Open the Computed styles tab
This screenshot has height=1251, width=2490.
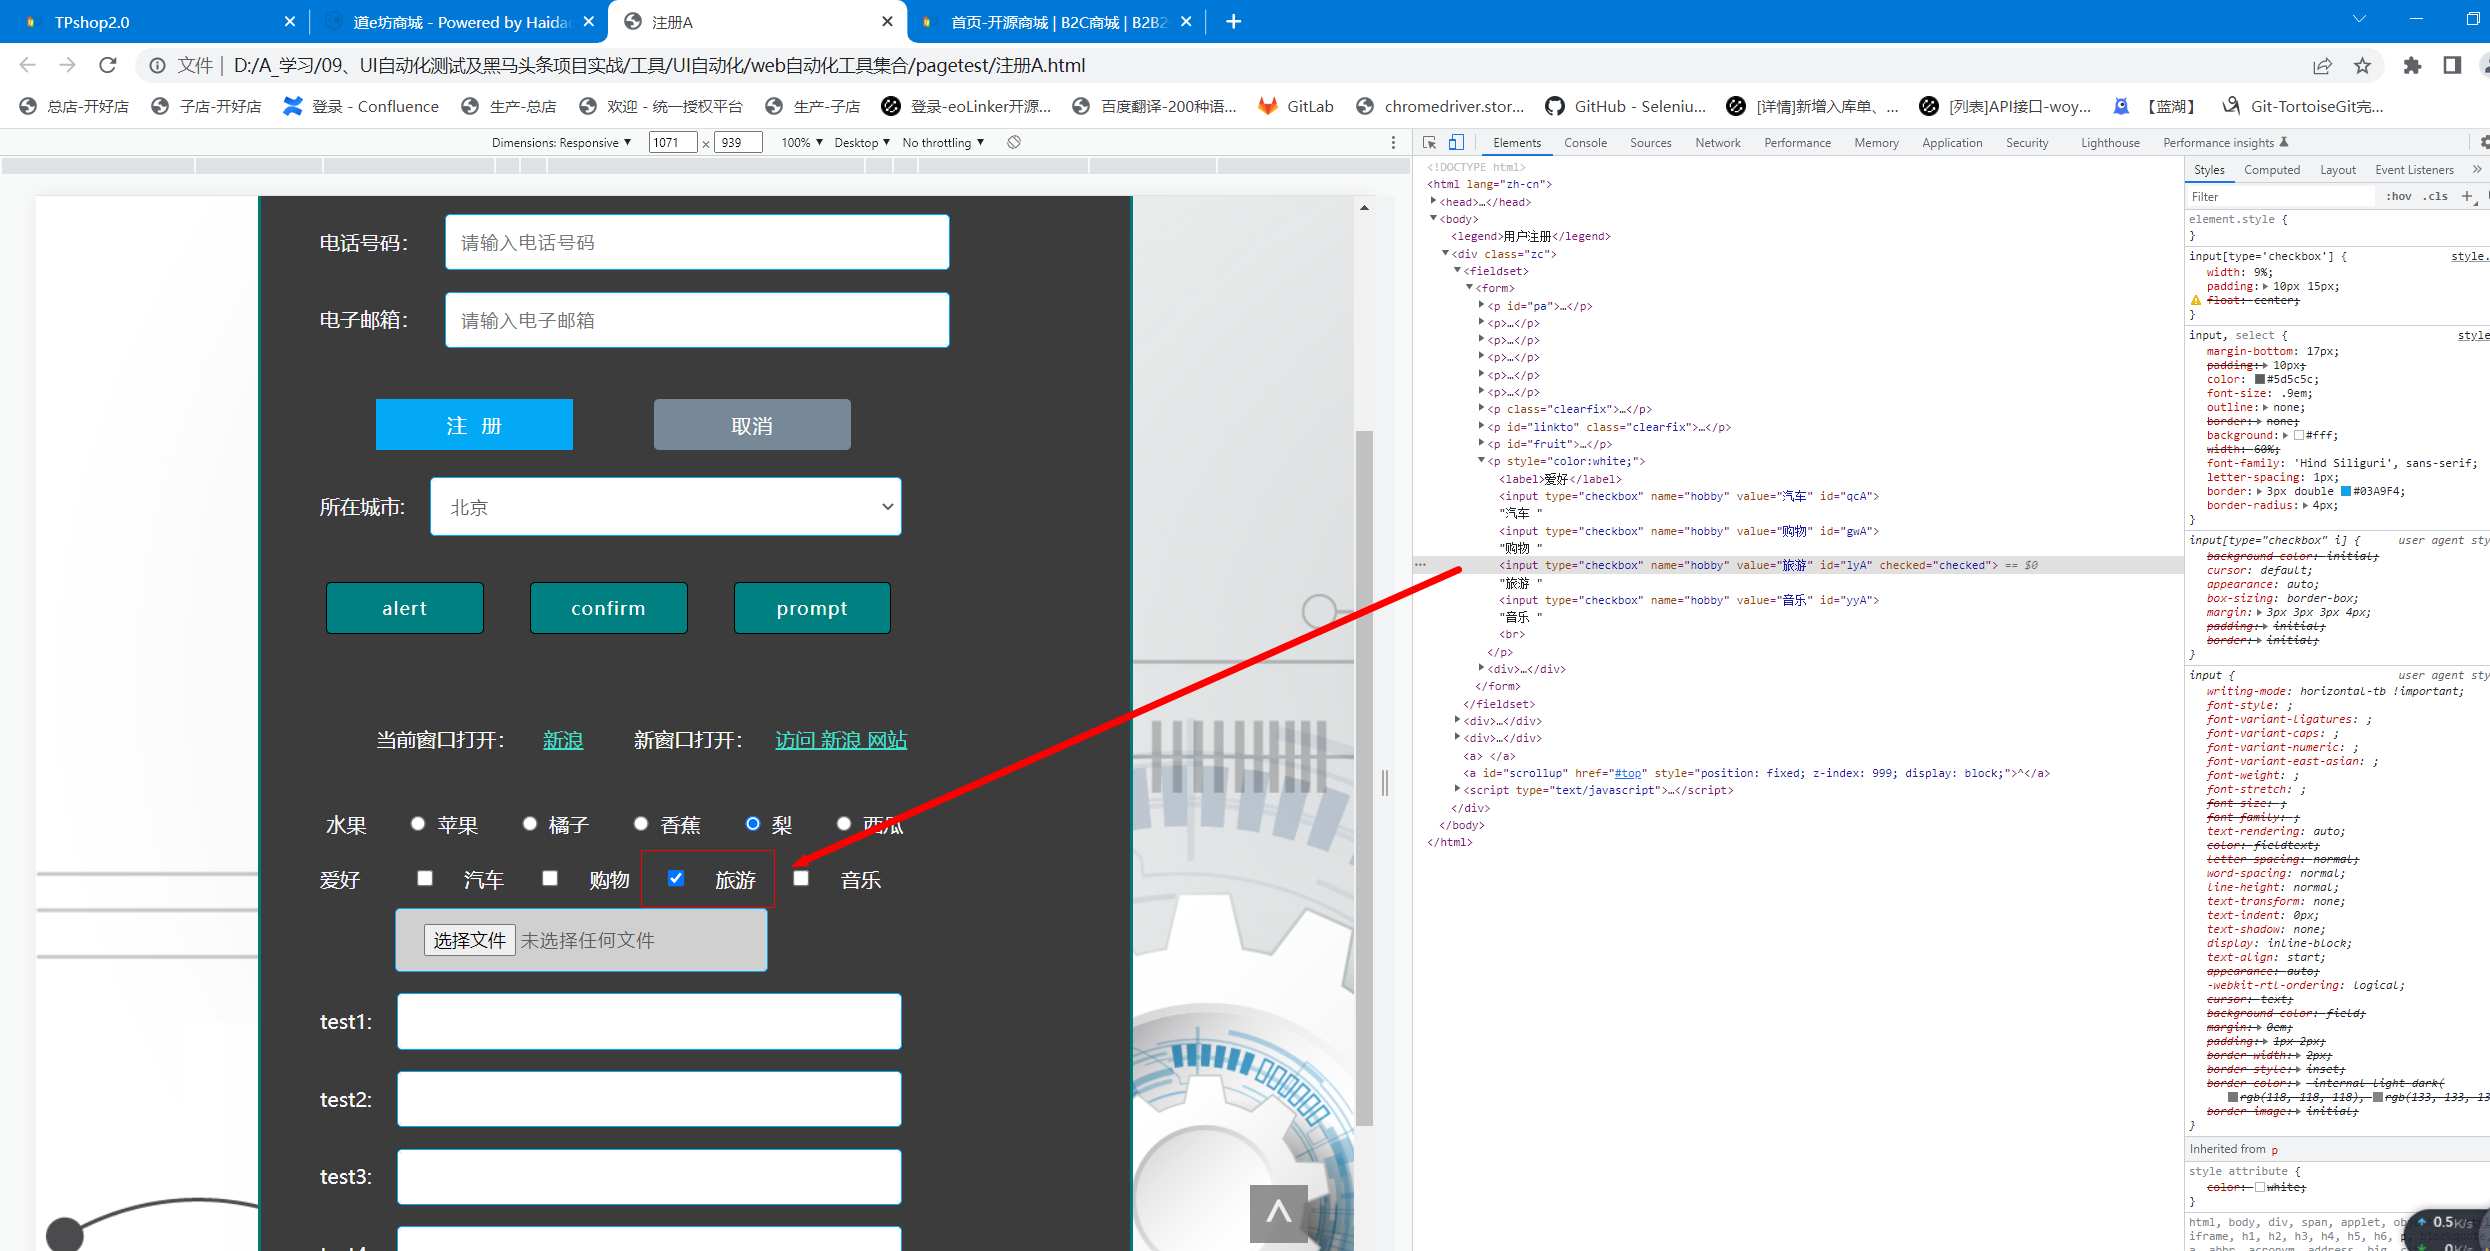2271,170
